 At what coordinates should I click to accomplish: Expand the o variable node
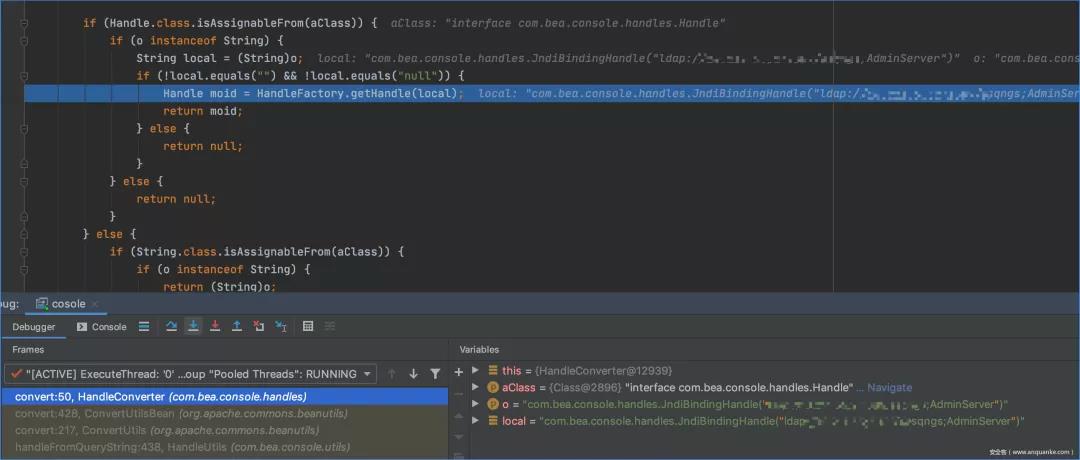pos(475,404)
